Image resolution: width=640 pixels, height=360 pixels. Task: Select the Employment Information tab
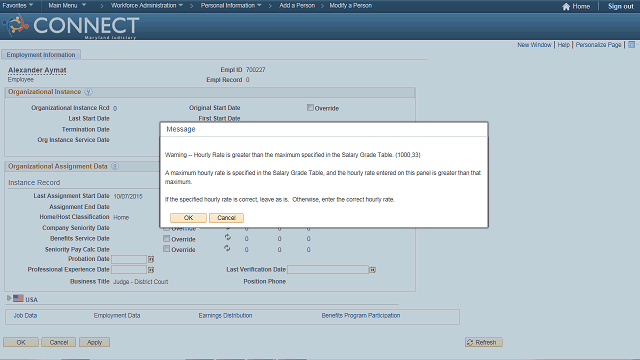(41, 55)
